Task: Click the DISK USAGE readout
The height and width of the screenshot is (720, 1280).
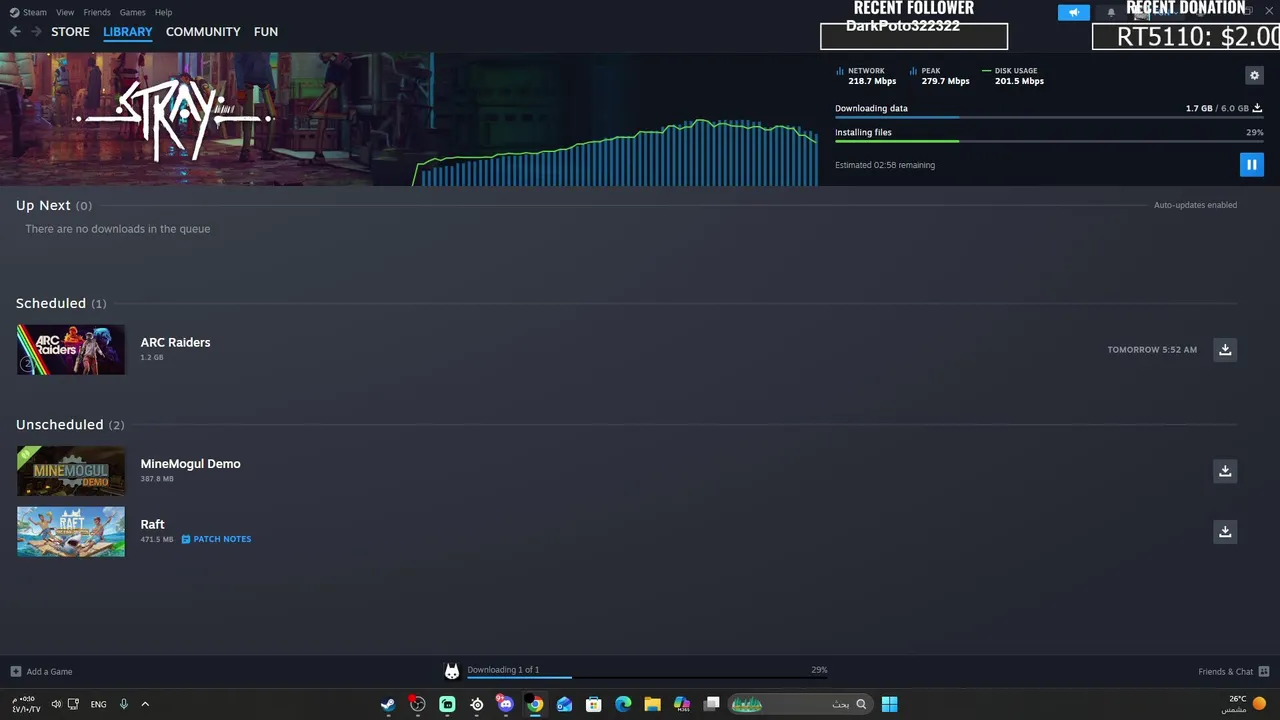Action: [x=1013, y=76]
